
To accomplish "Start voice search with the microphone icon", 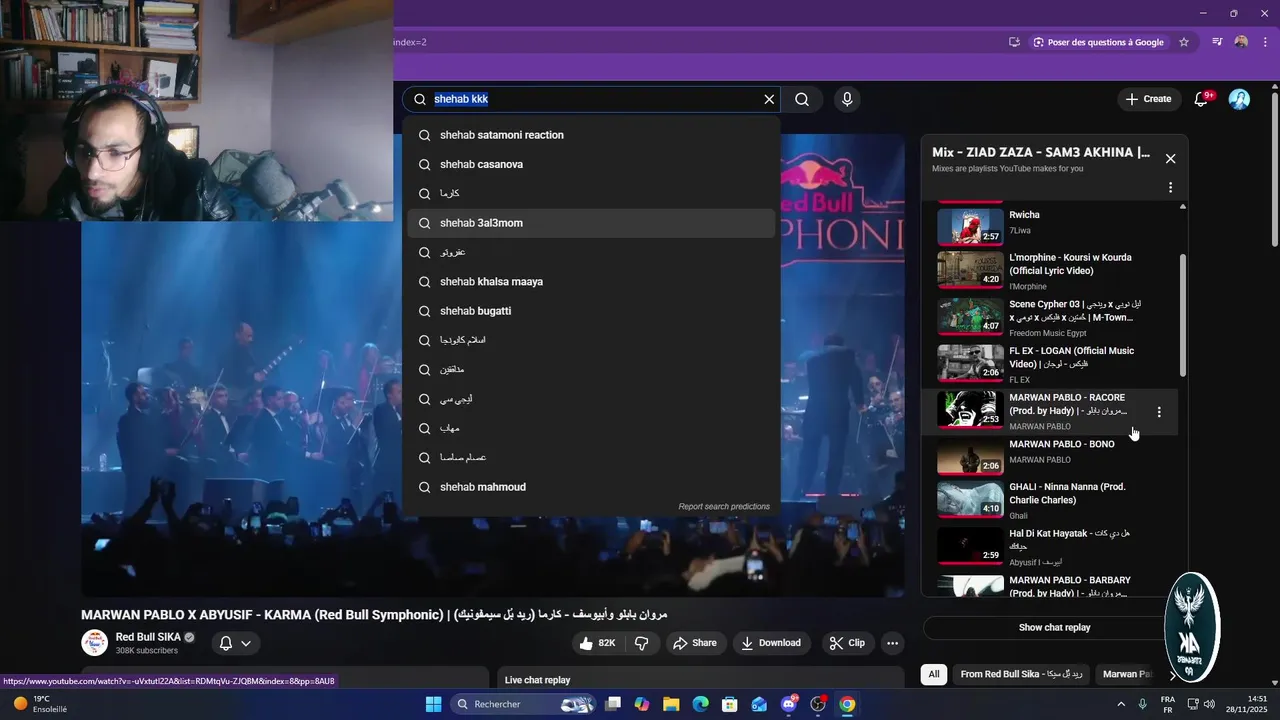I will pyautogui.click(x=847, y=99).
